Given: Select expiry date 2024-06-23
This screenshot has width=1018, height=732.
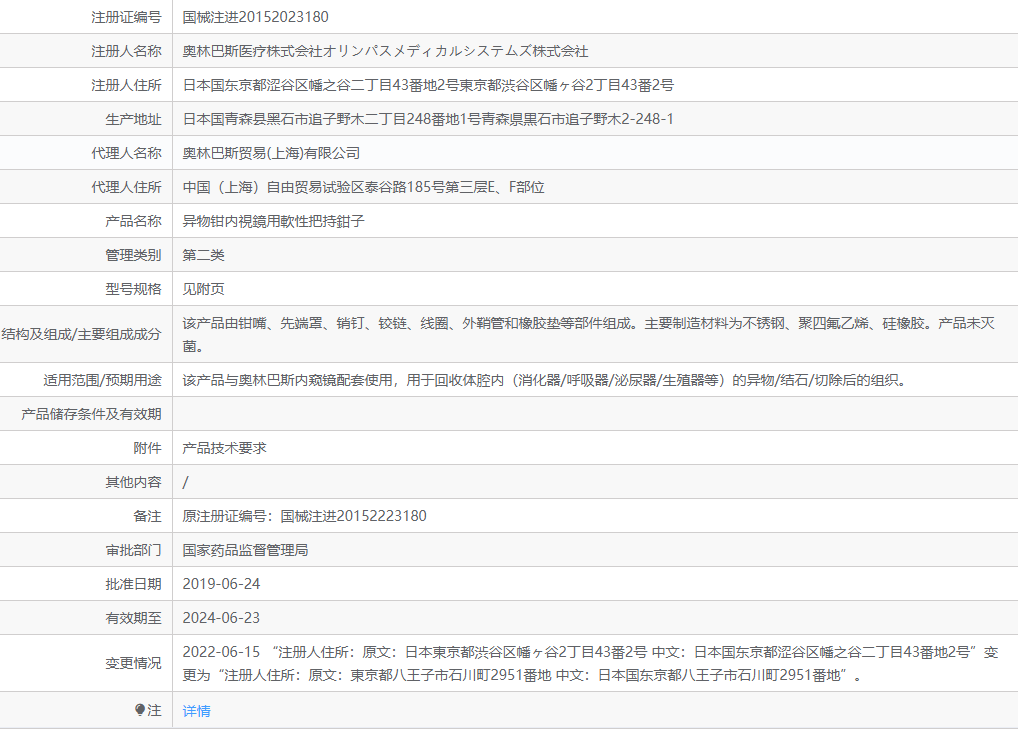Looking at the screenshot, I should (x=221, y=618).
